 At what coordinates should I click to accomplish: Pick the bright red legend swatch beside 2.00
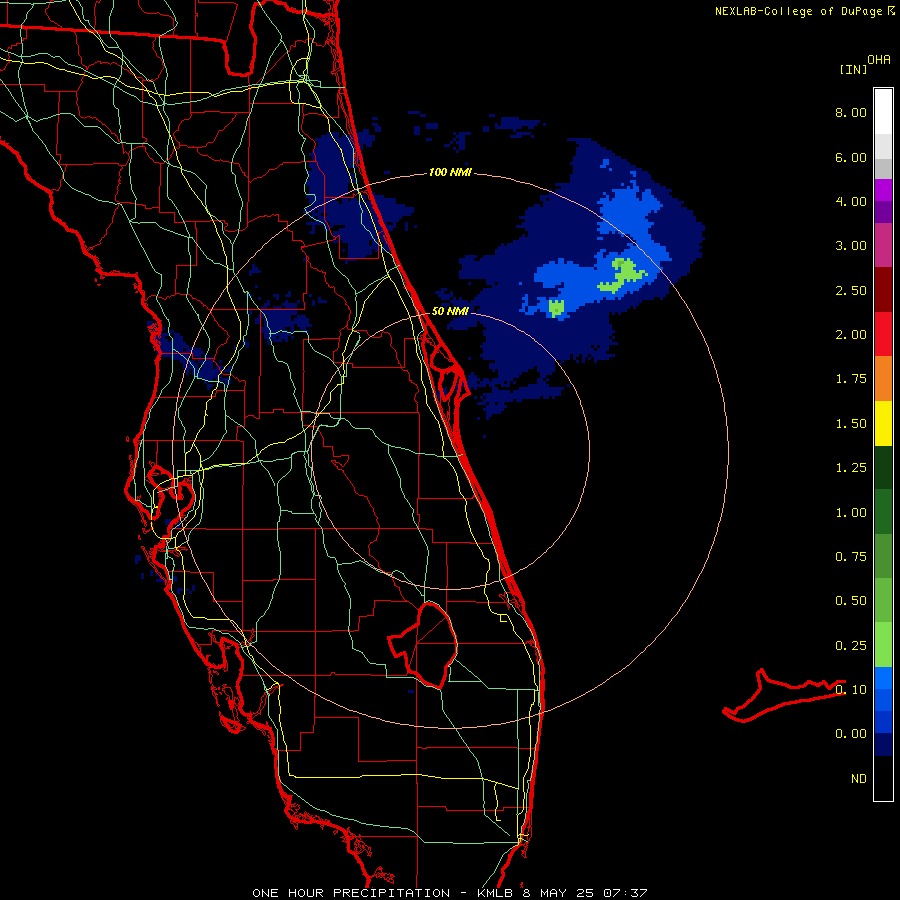coord(883,334)
